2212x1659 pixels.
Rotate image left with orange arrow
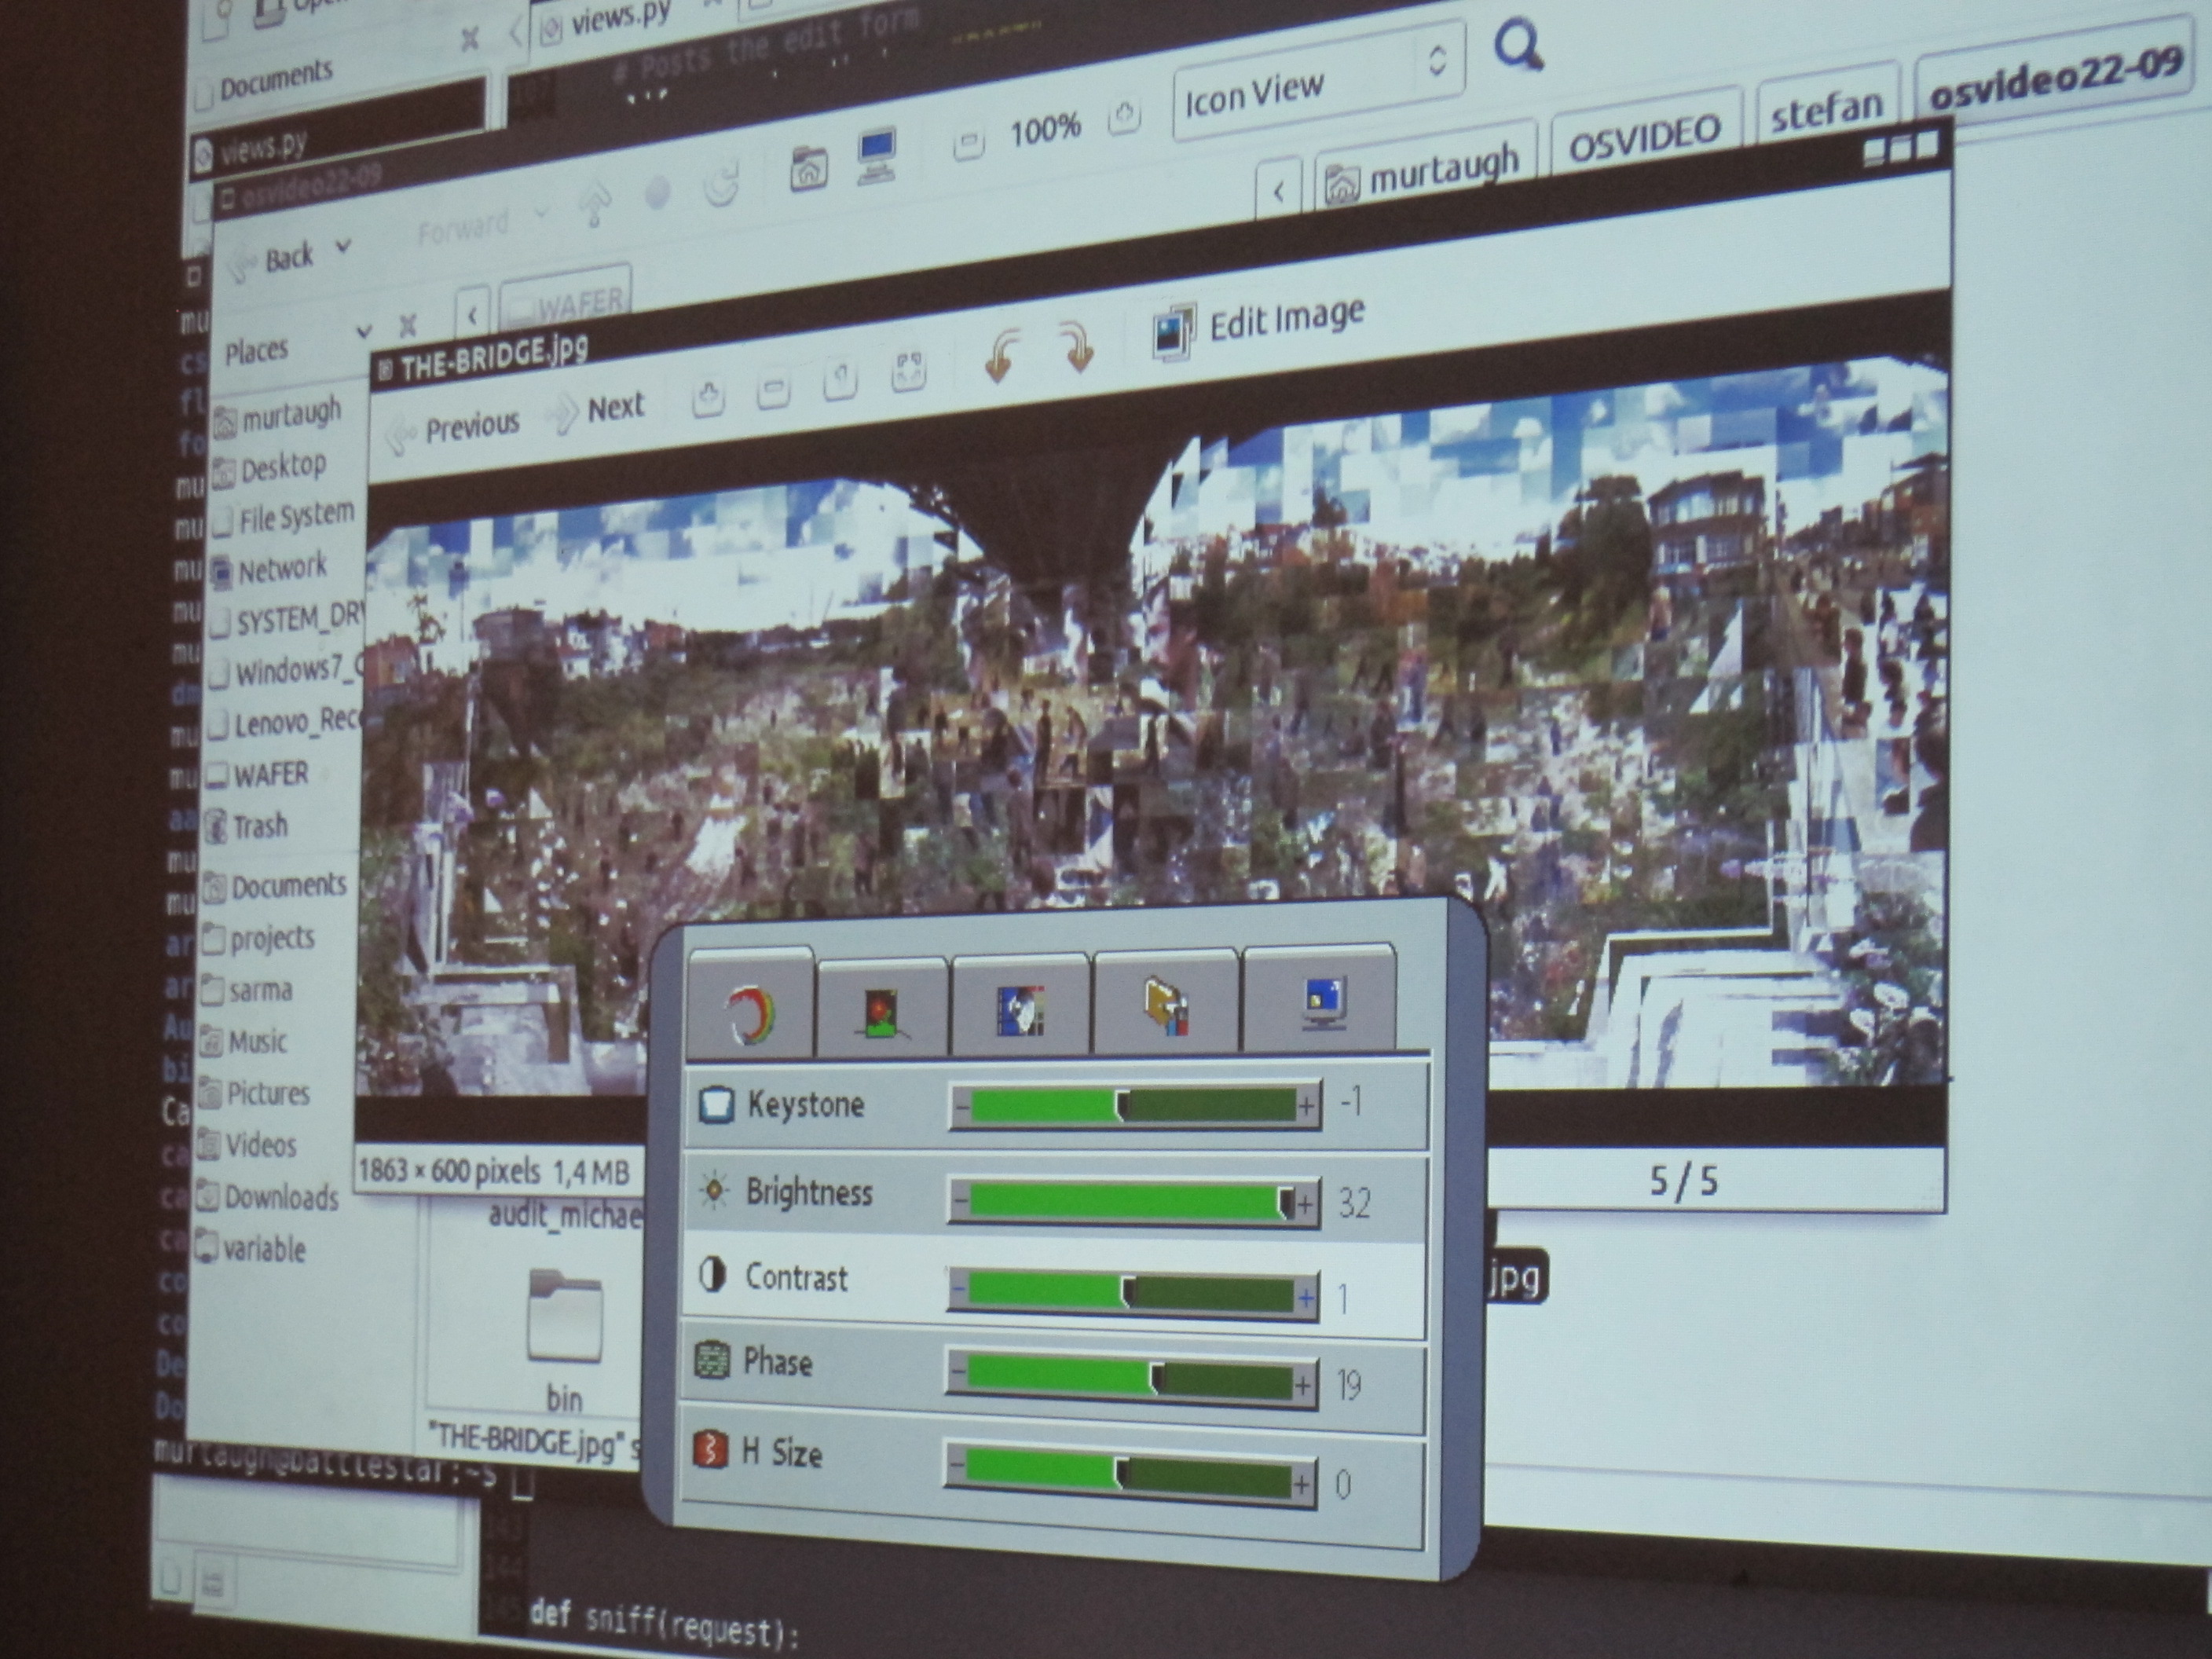1002,357
